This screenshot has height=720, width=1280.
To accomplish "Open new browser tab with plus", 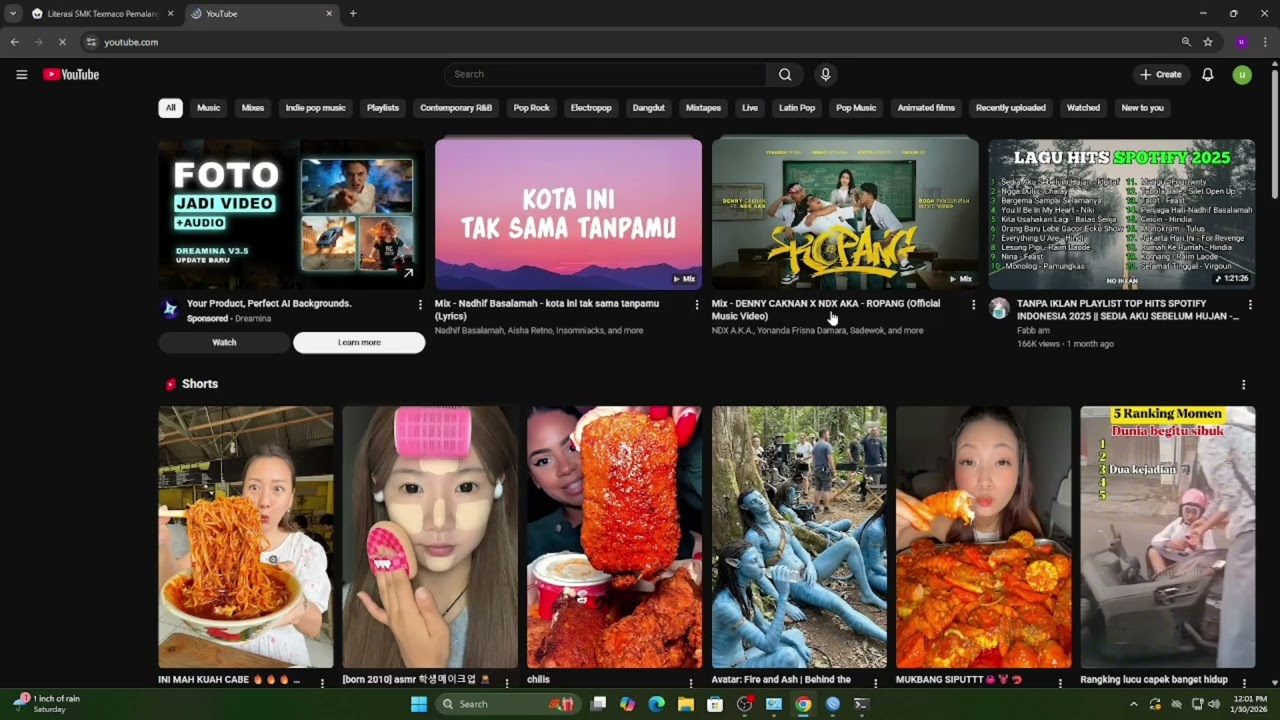I will [353, 14].
